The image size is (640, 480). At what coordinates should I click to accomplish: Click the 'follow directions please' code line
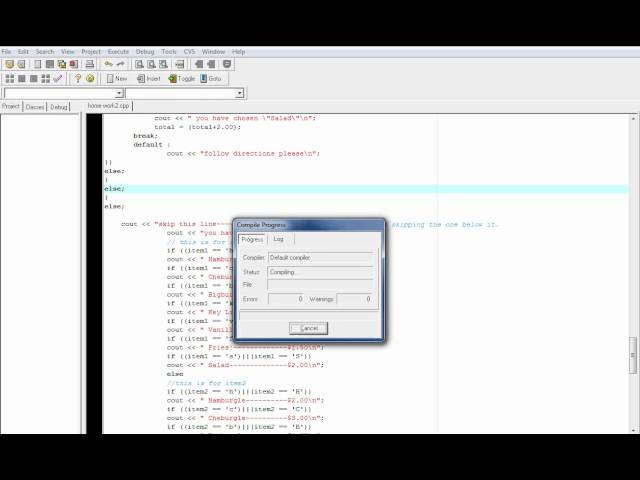point(243,153)
